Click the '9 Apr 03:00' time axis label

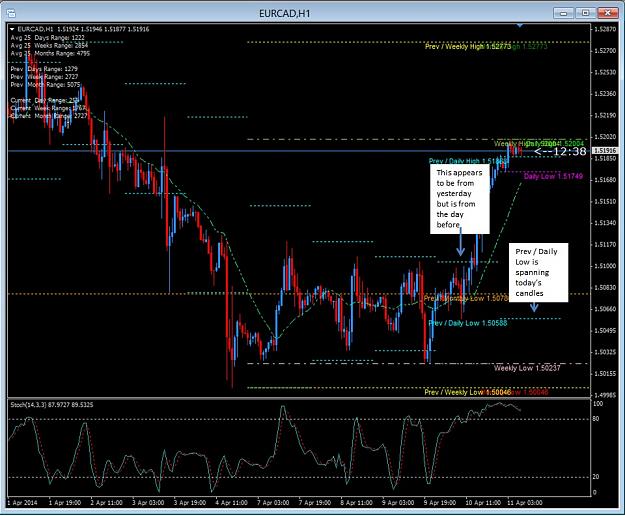pos(398,503)
